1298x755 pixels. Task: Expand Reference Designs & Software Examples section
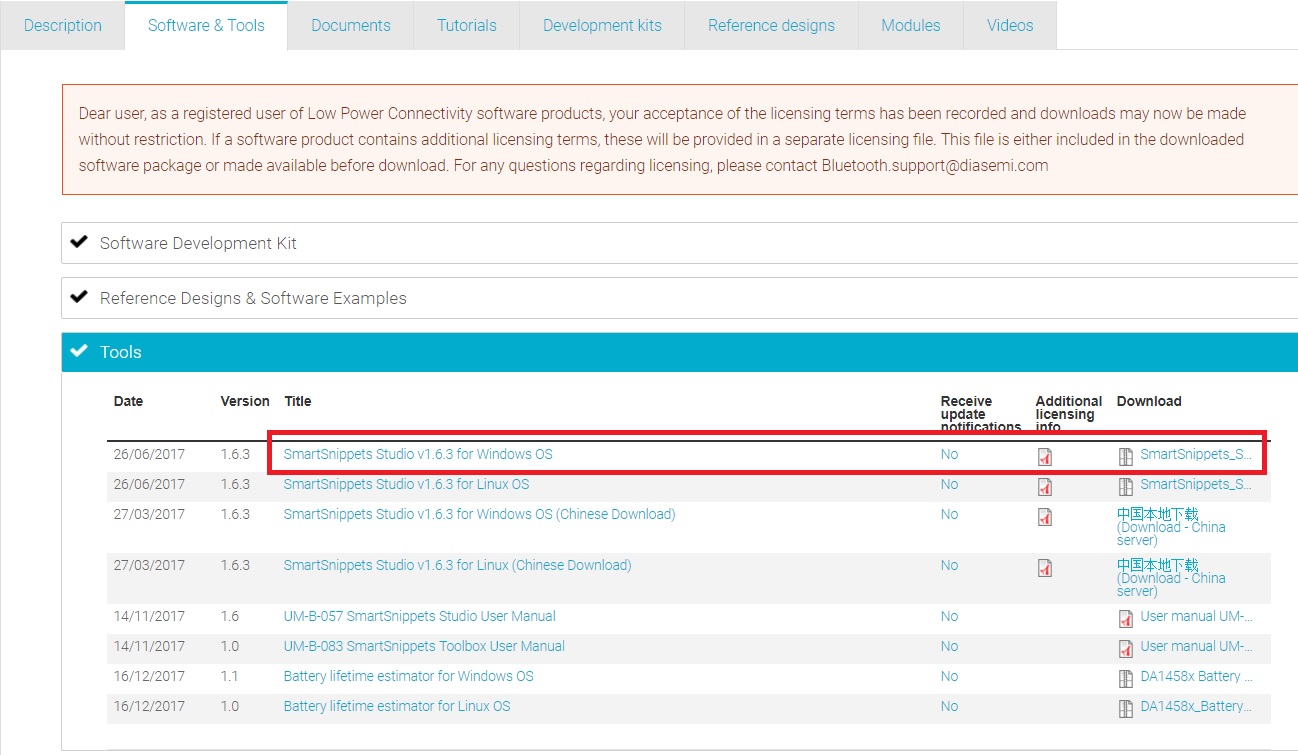point(253,298)
